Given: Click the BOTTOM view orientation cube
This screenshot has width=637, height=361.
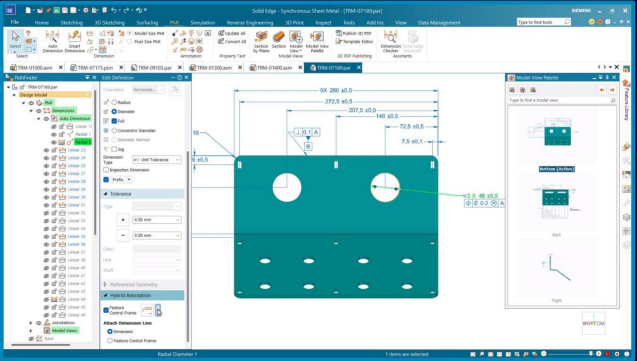Looking at the screenshot, I should tap(594, 323).
